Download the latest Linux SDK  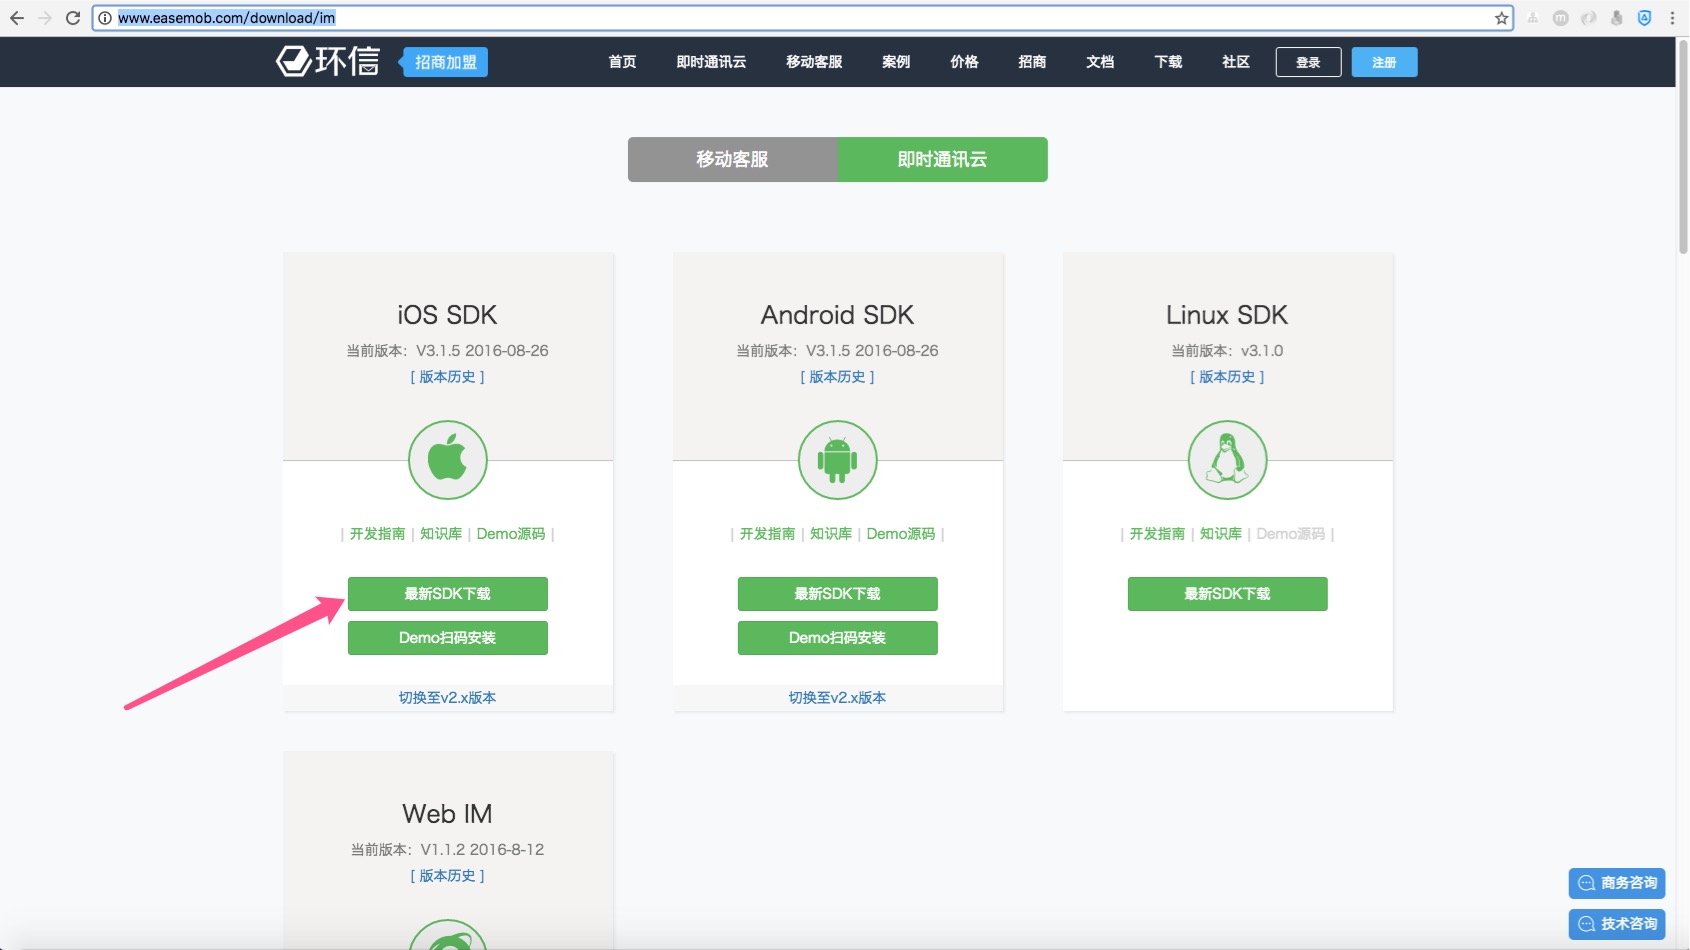pyautogui.click(x=1228, y=594)
